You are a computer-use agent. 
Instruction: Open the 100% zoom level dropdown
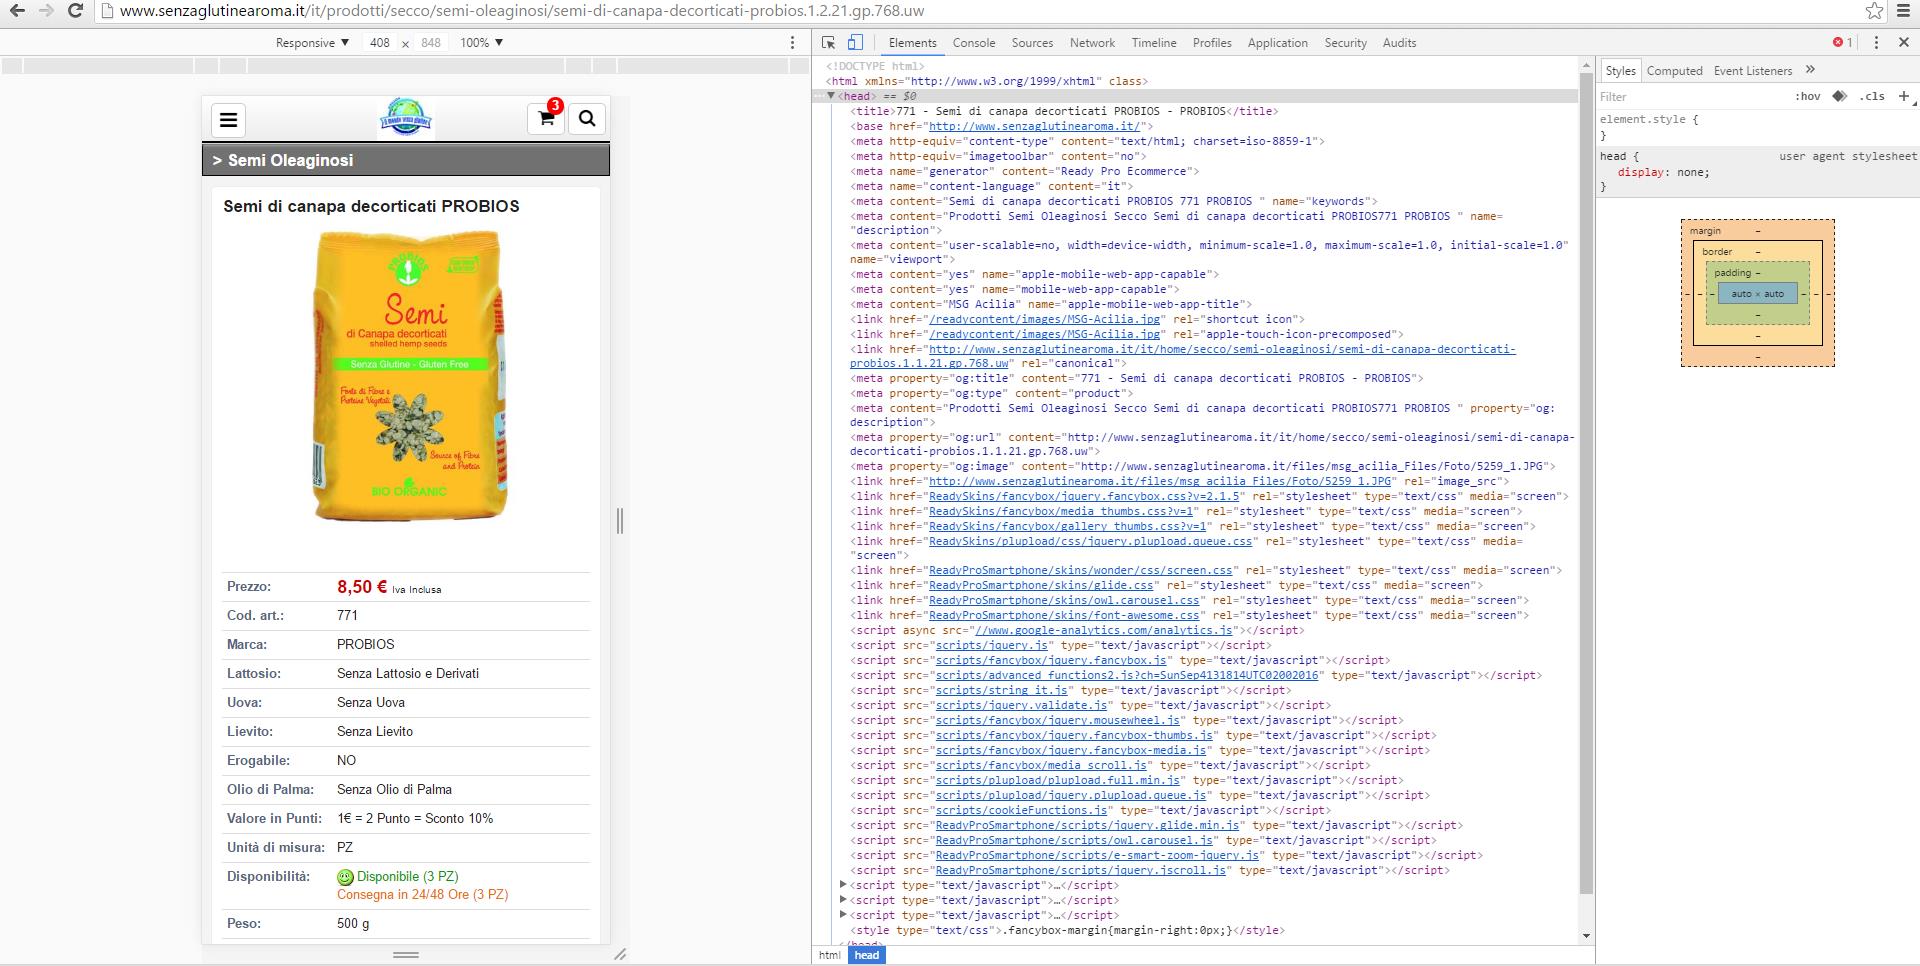coord(481,43)
